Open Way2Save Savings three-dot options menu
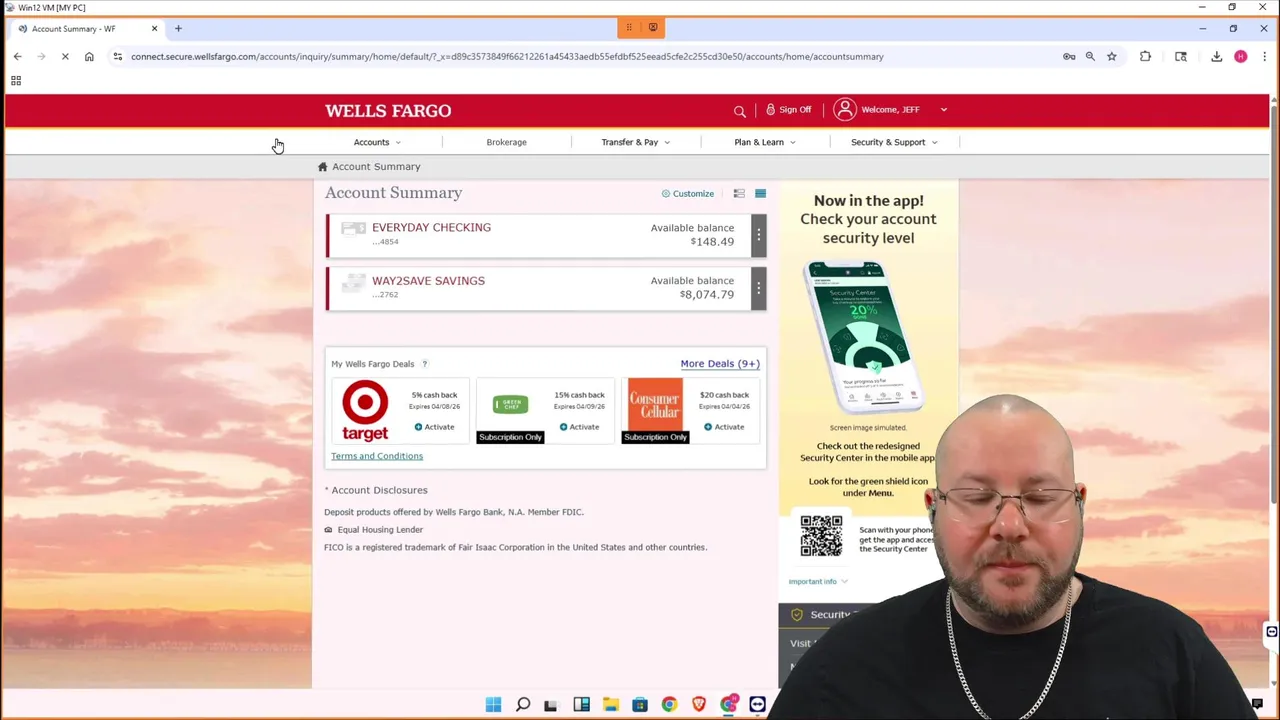Screen dimensions: 1280x720 758,288
